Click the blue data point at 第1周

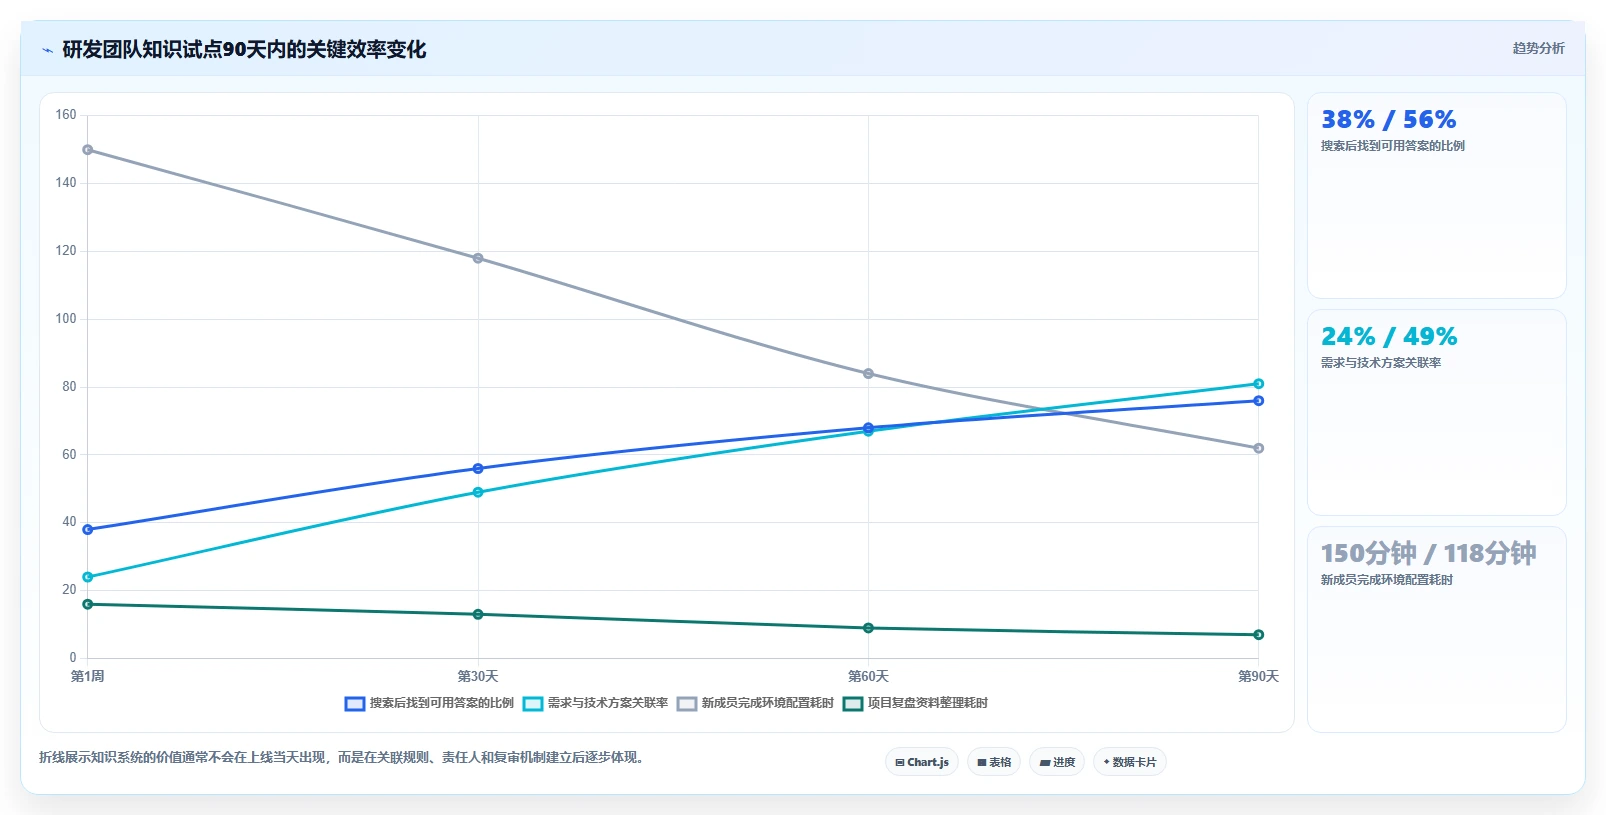(88, 529)
